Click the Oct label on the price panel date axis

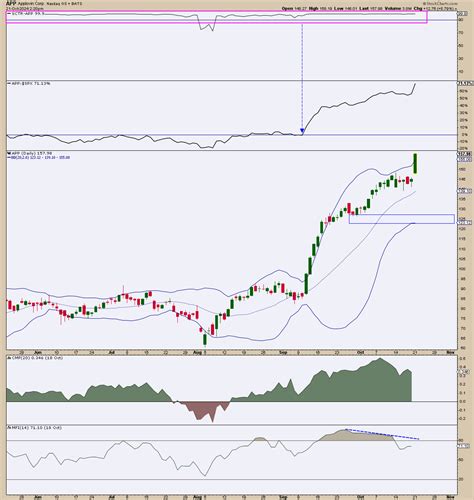(361, 352)
